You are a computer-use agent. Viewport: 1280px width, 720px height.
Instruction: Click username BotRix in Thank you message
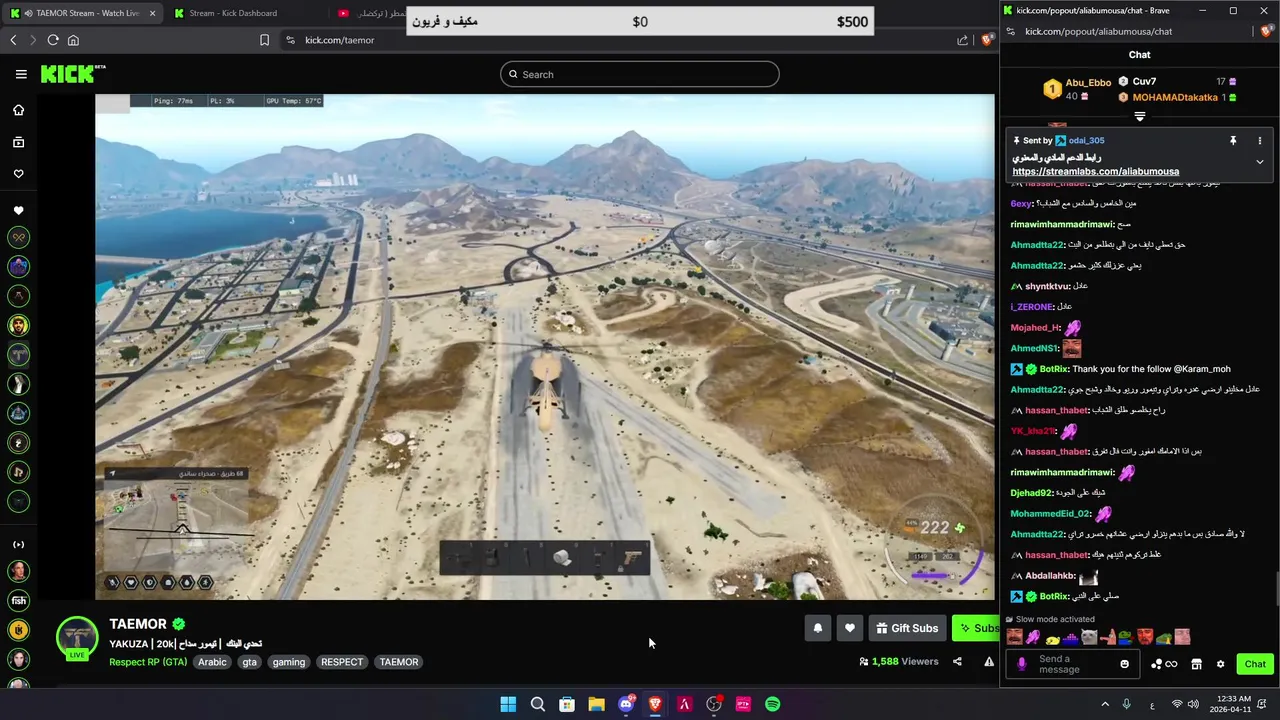pyautogui.click(x=1054, y=369)
